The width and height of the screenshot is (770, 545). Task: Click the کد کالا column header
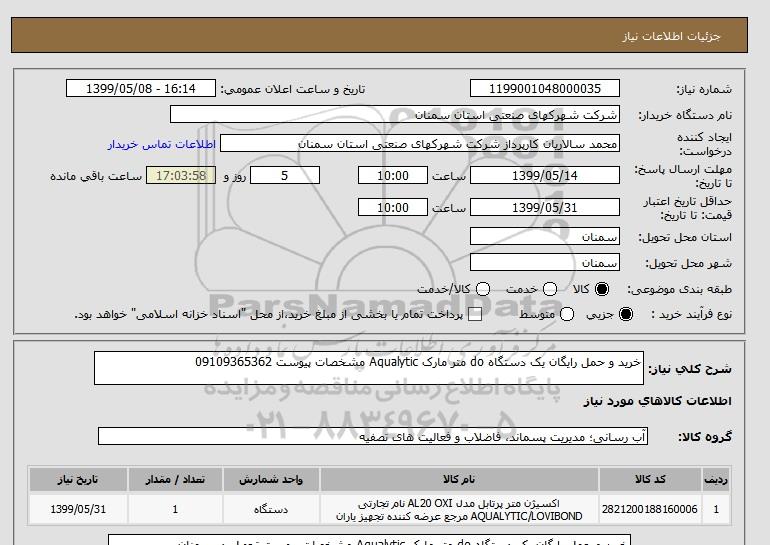click(650, 479)
